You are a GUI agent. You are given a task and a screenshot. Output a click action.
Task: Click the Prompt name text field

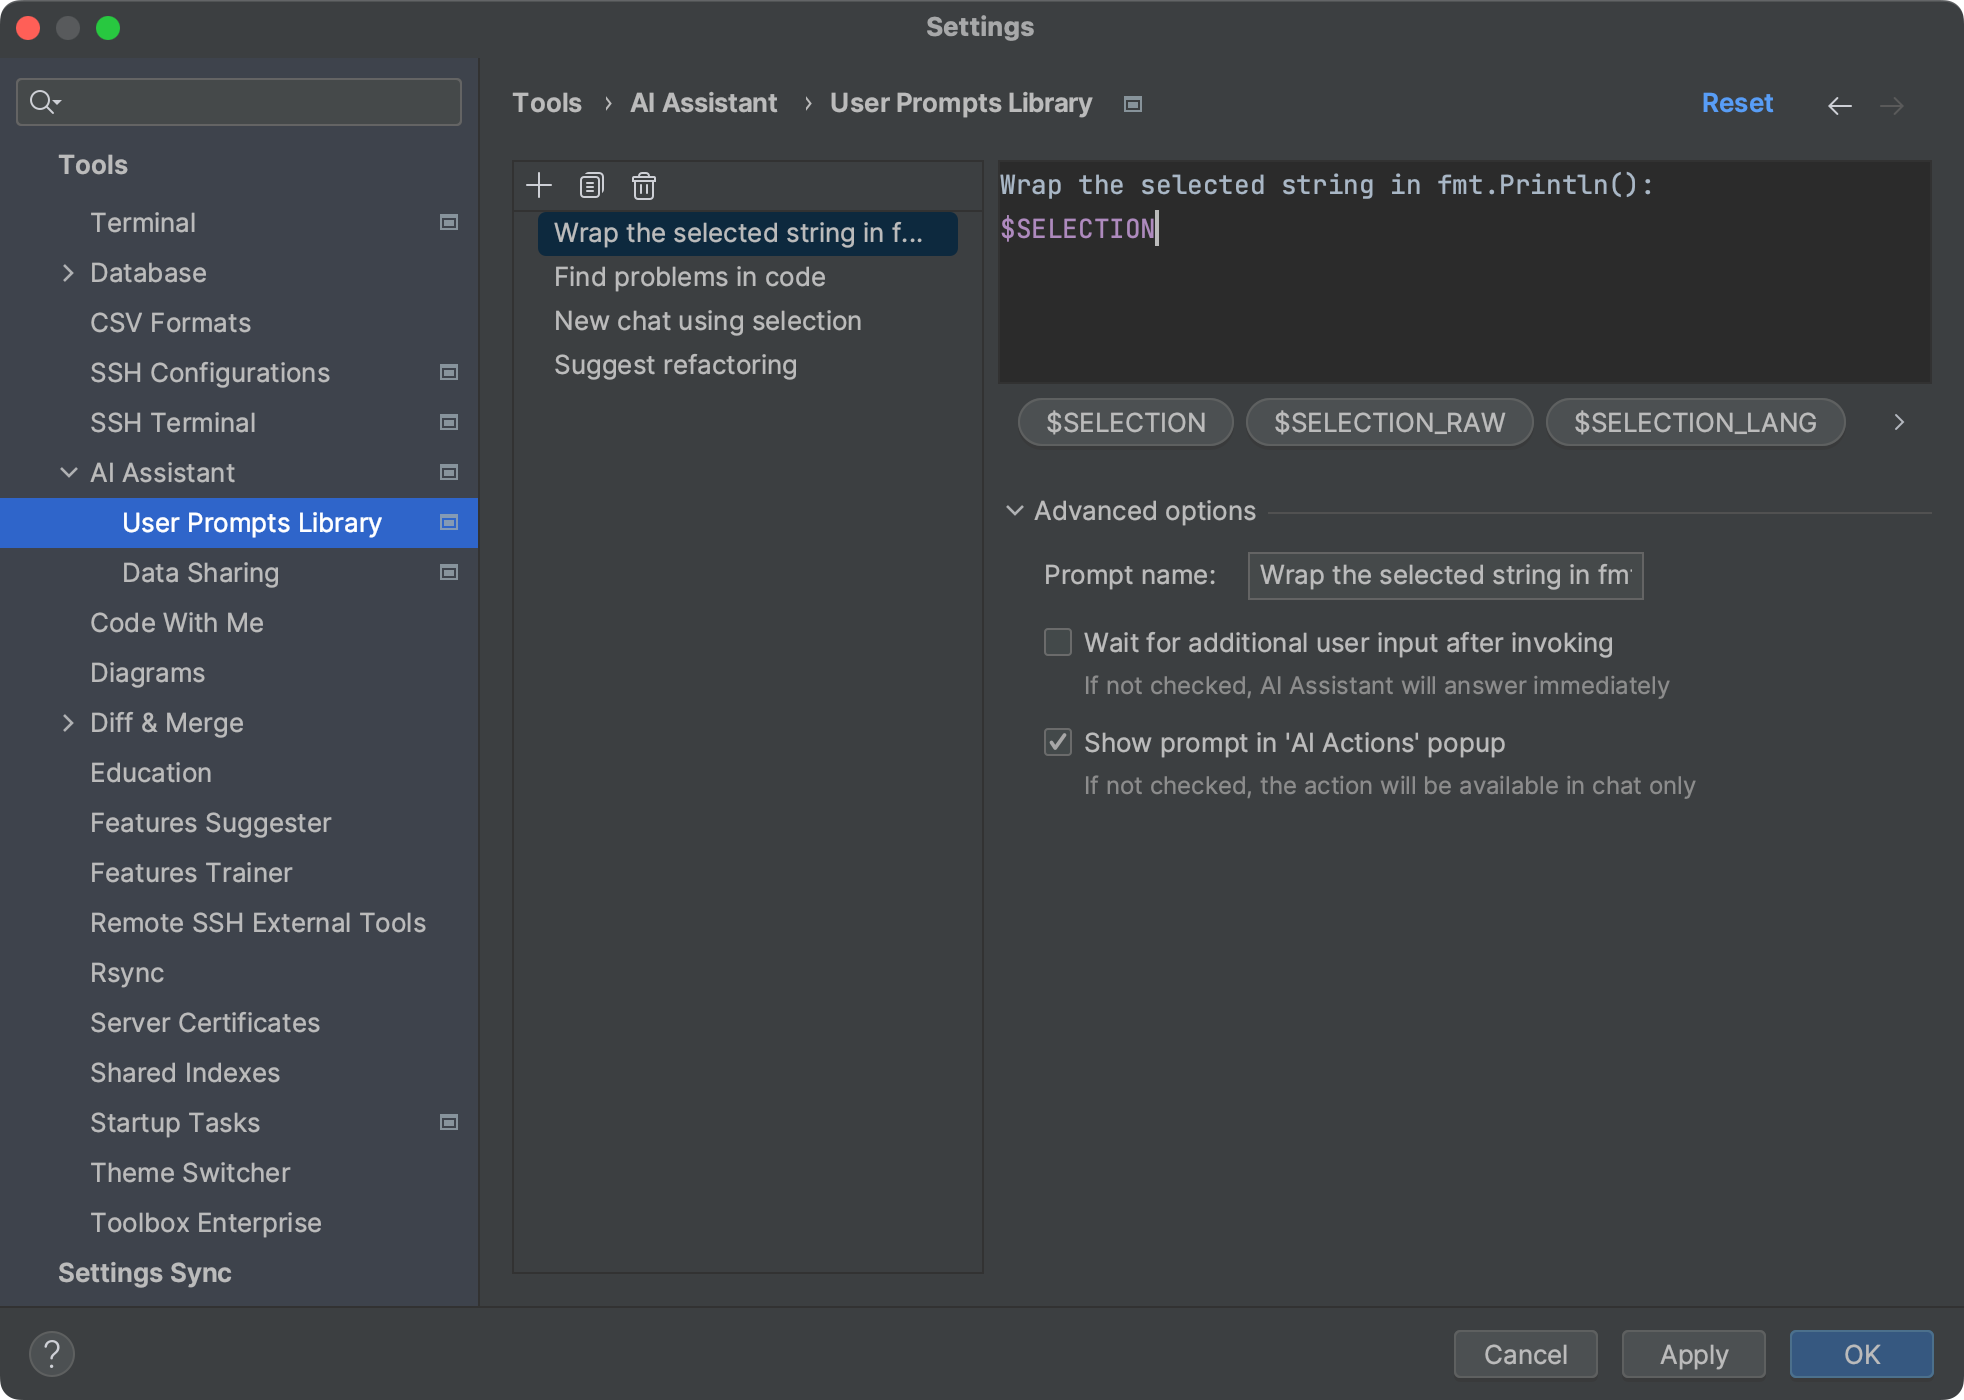[x=1444, y=575]
